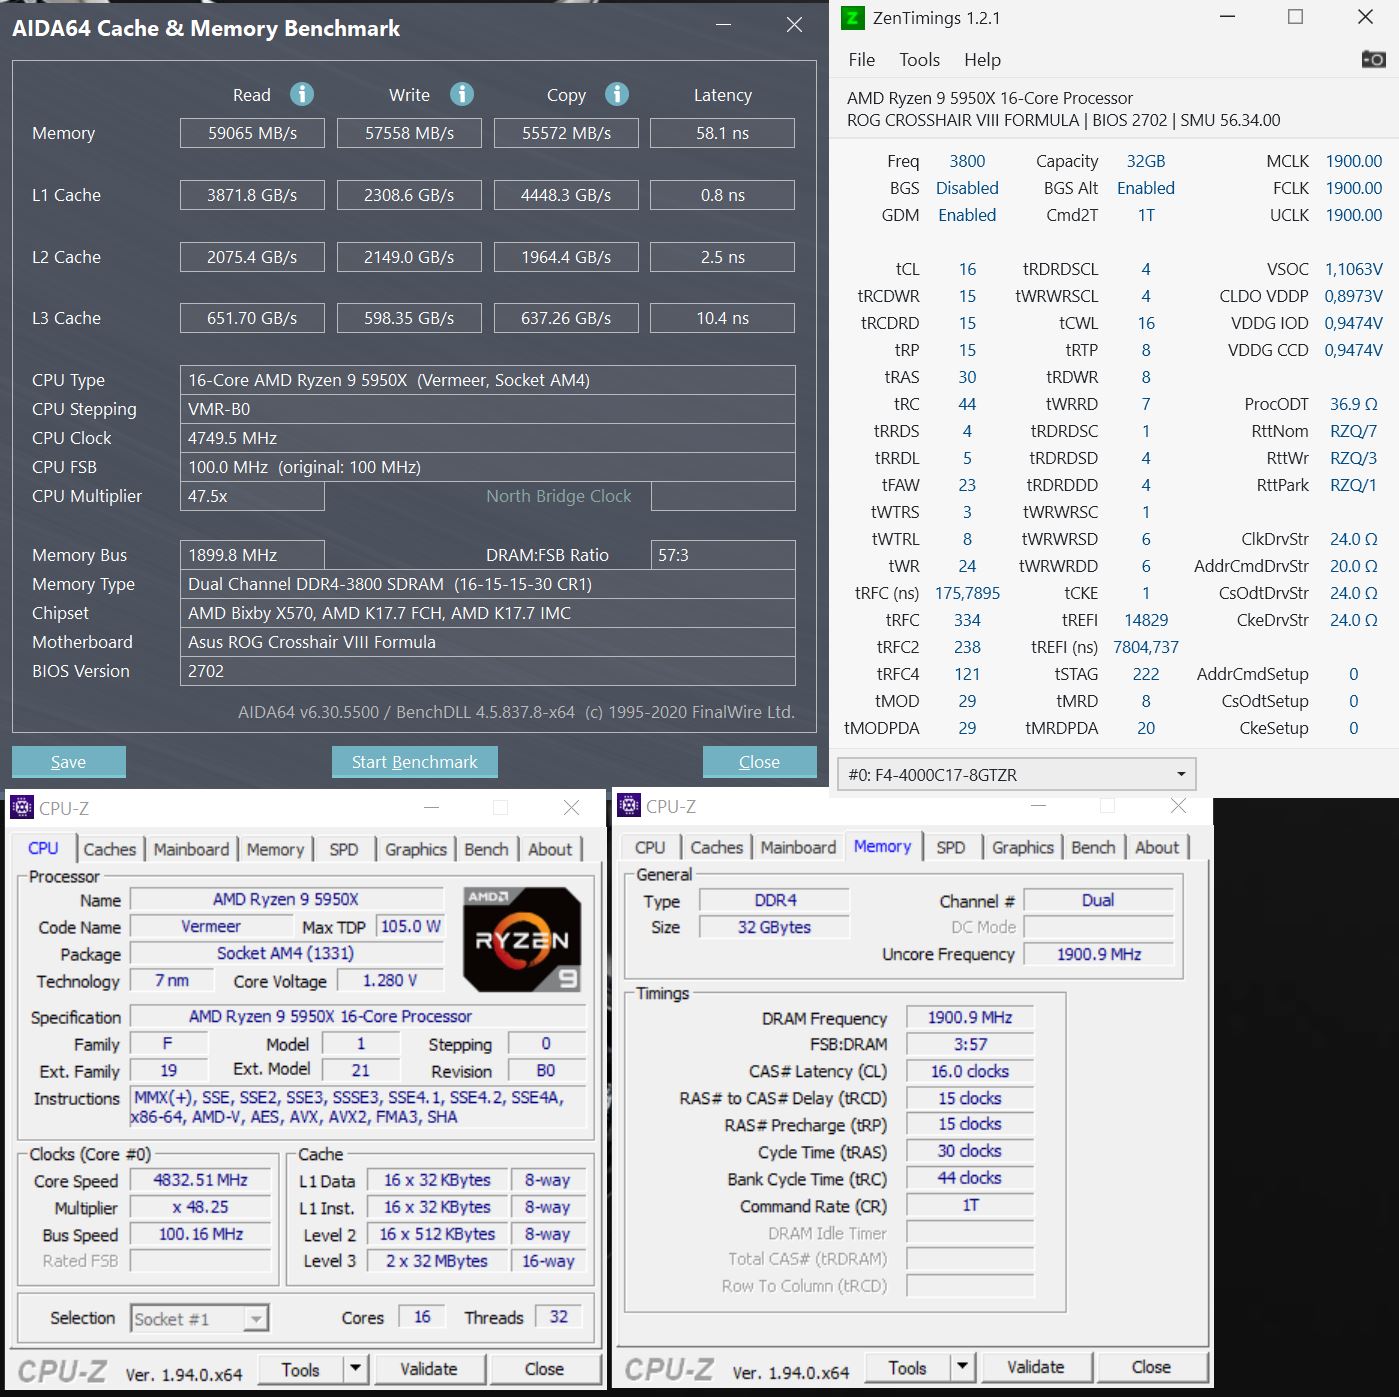The height and width of the screenshot is (1397, 1399).
Task: Click the CPU-Z icon in right window title
Action: pyautogui.click(x=629, y=805)
